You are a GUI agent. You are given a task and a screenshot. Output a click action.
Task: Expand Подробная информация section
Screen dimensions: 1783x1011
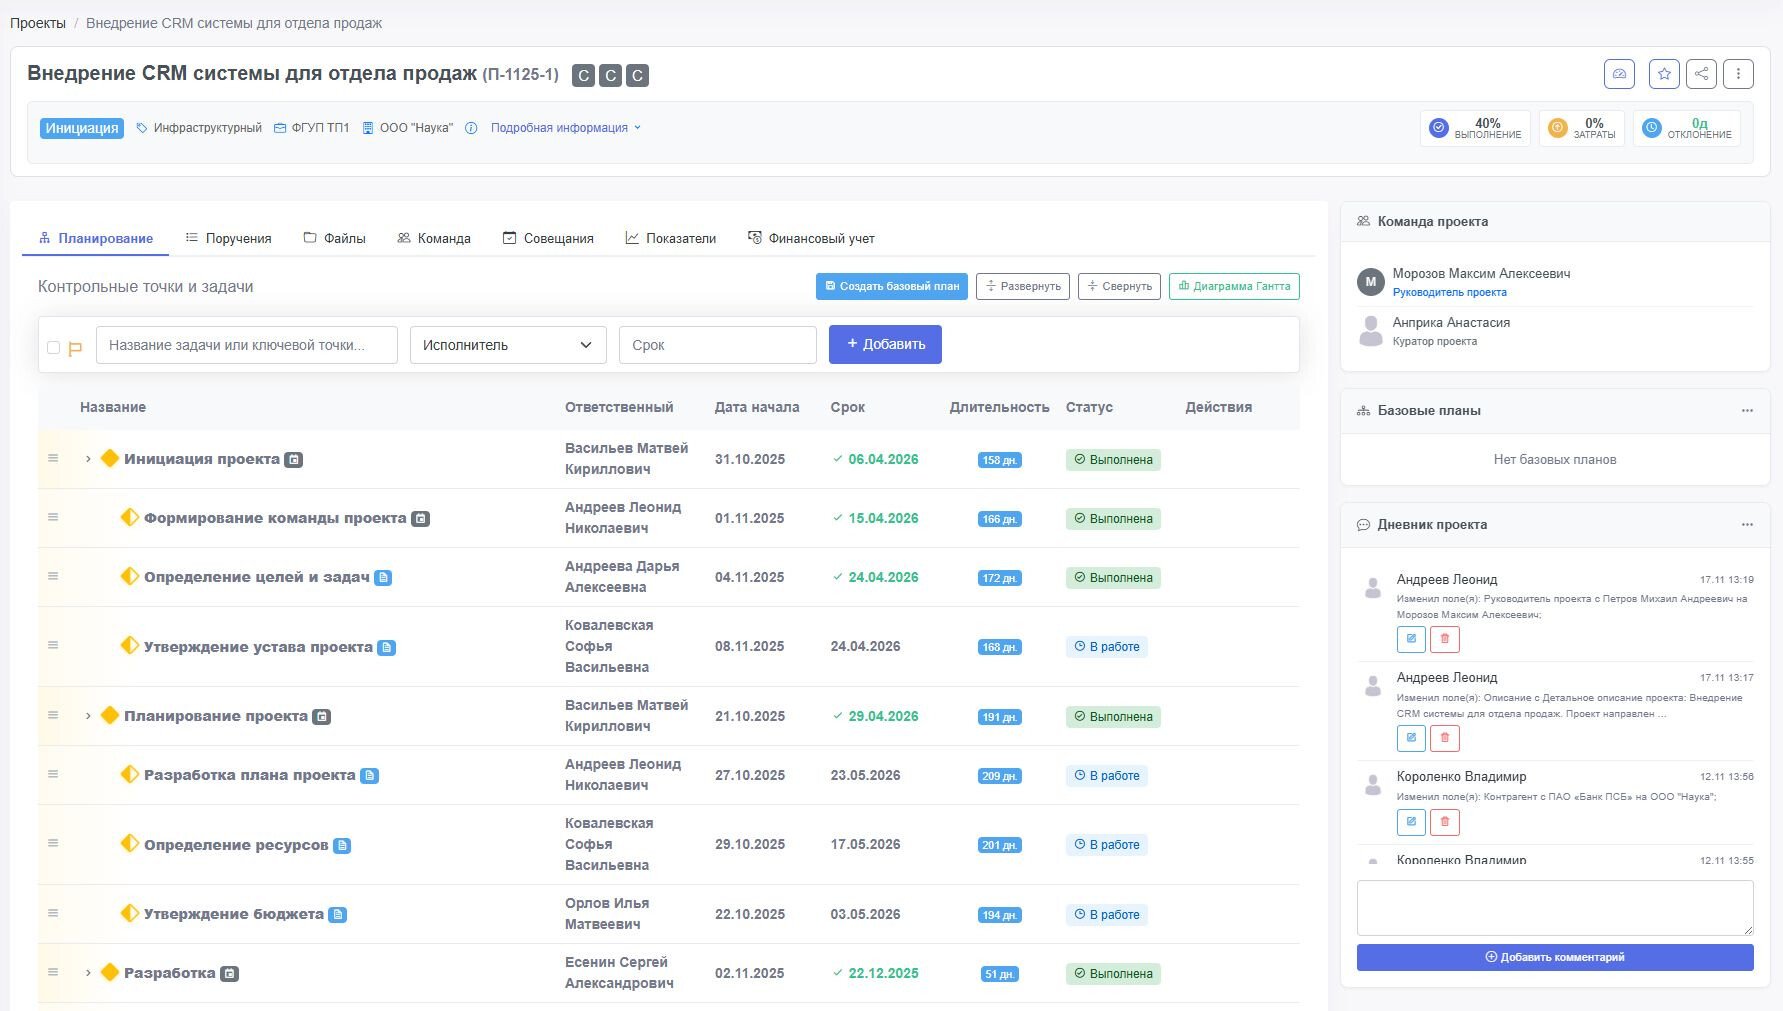[565, 128]
